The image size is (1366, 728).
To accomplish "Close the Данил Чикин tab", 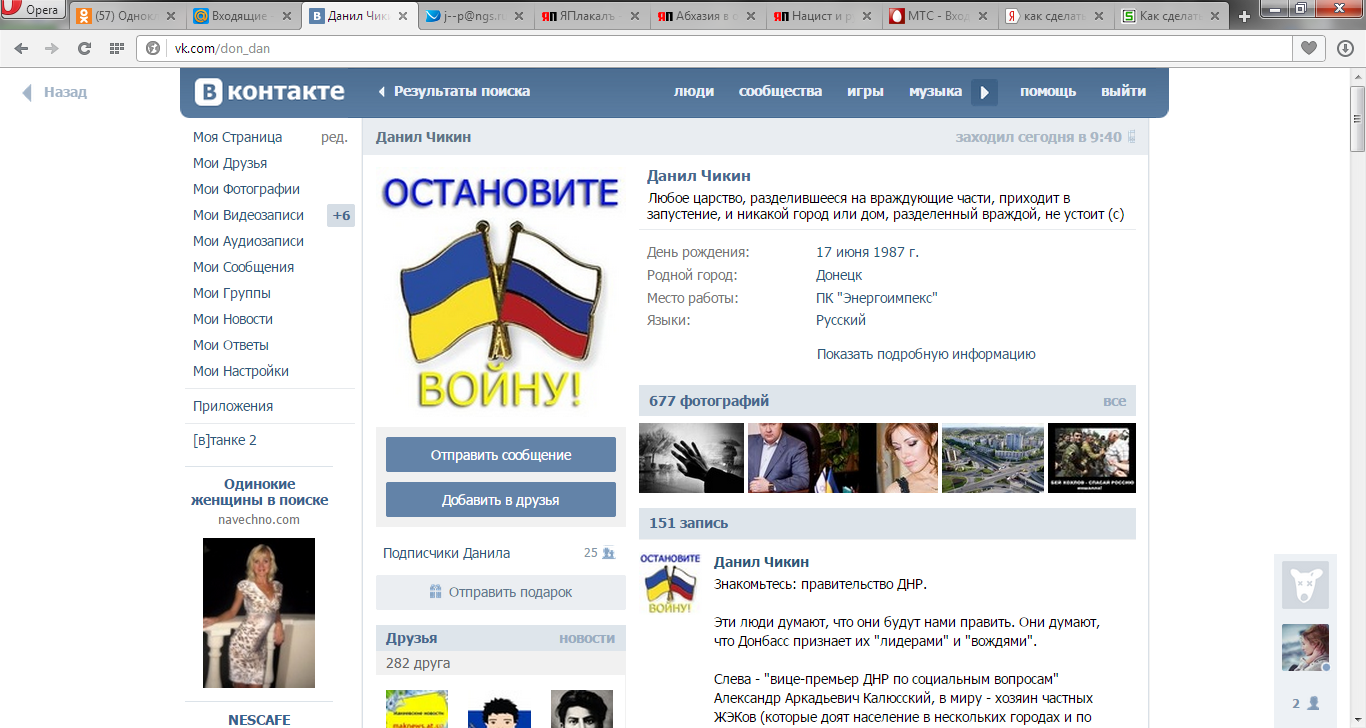I will [401, 16].
